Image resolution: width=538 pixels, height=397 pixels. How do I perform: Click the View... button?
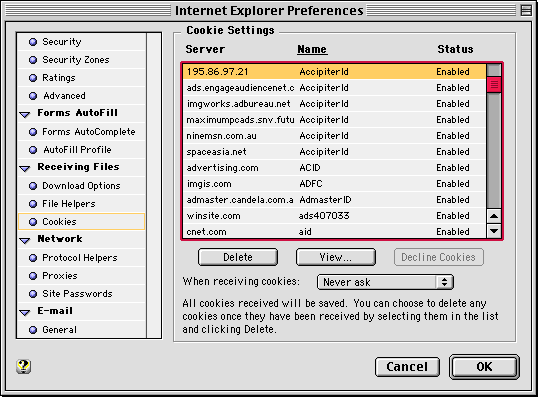(336, 257)
